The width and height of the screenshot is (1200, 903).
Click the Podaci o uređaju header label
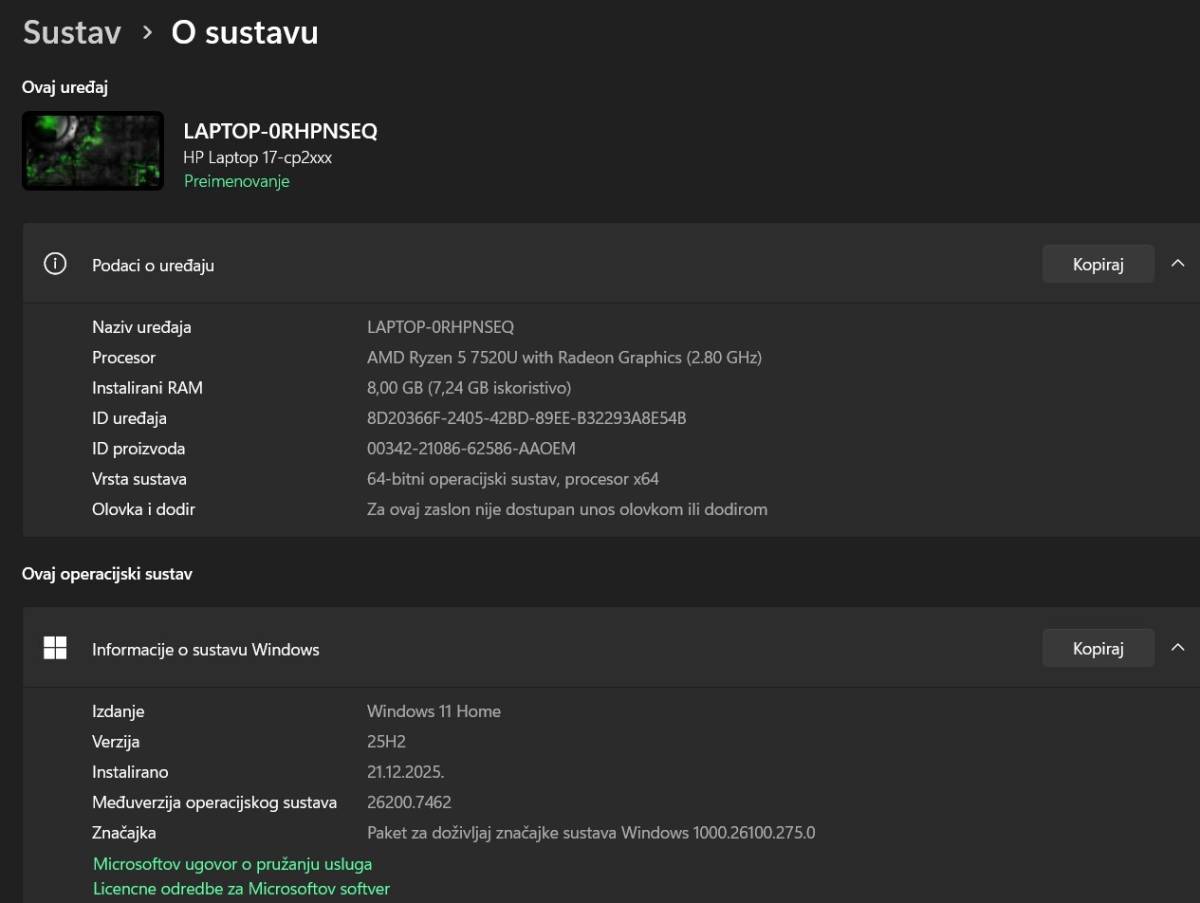coord(153,265)
